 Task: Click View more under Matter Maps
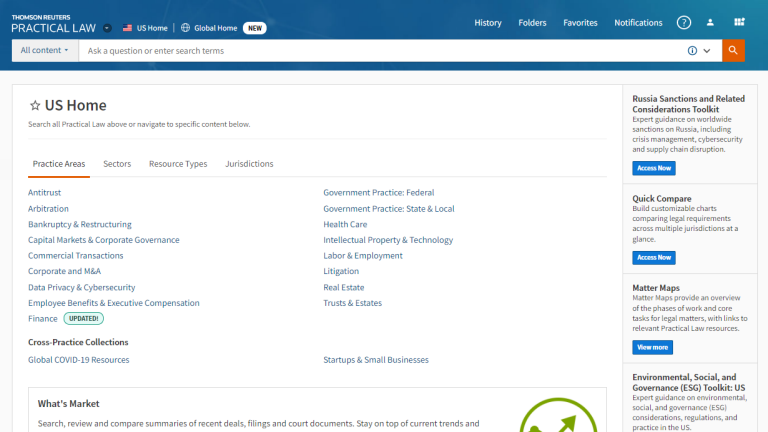[652, 348]
